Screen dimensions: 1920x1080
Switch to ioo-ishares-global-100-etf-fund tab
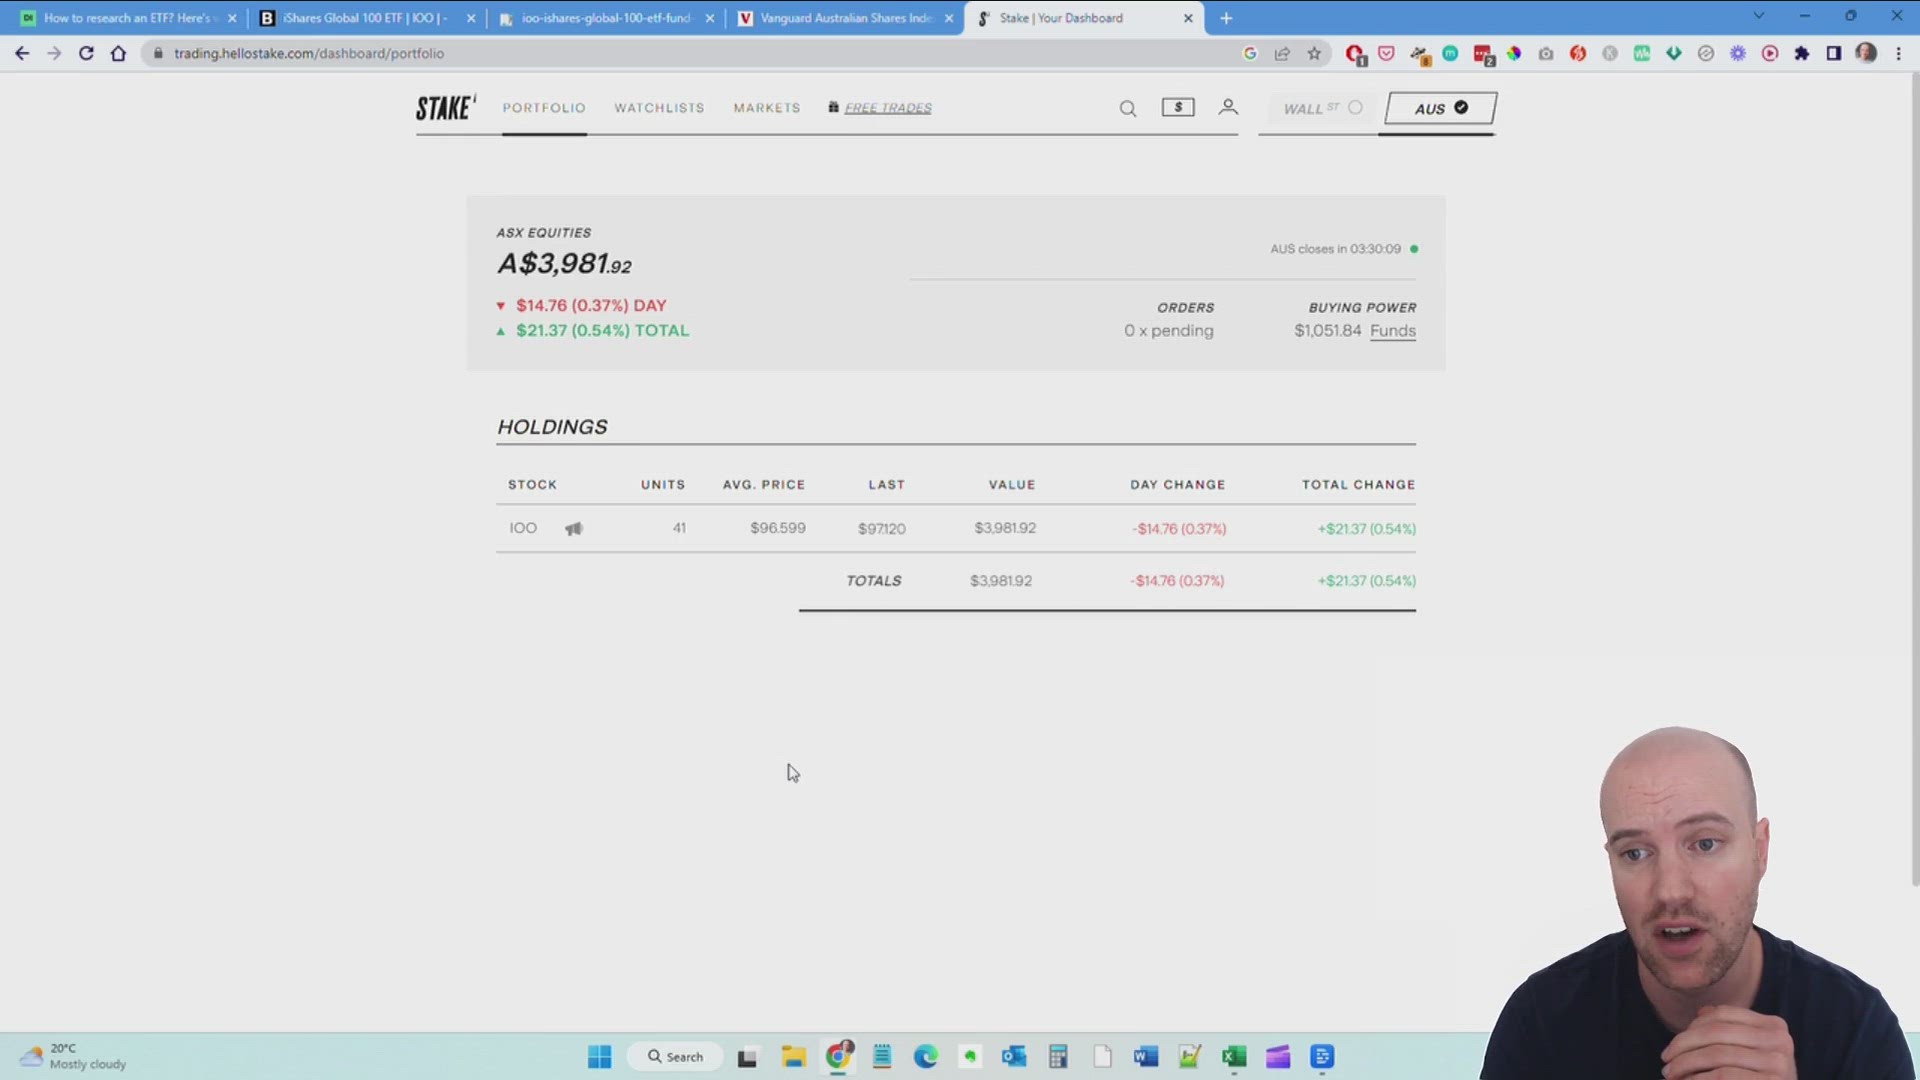[x=605, y=18]
